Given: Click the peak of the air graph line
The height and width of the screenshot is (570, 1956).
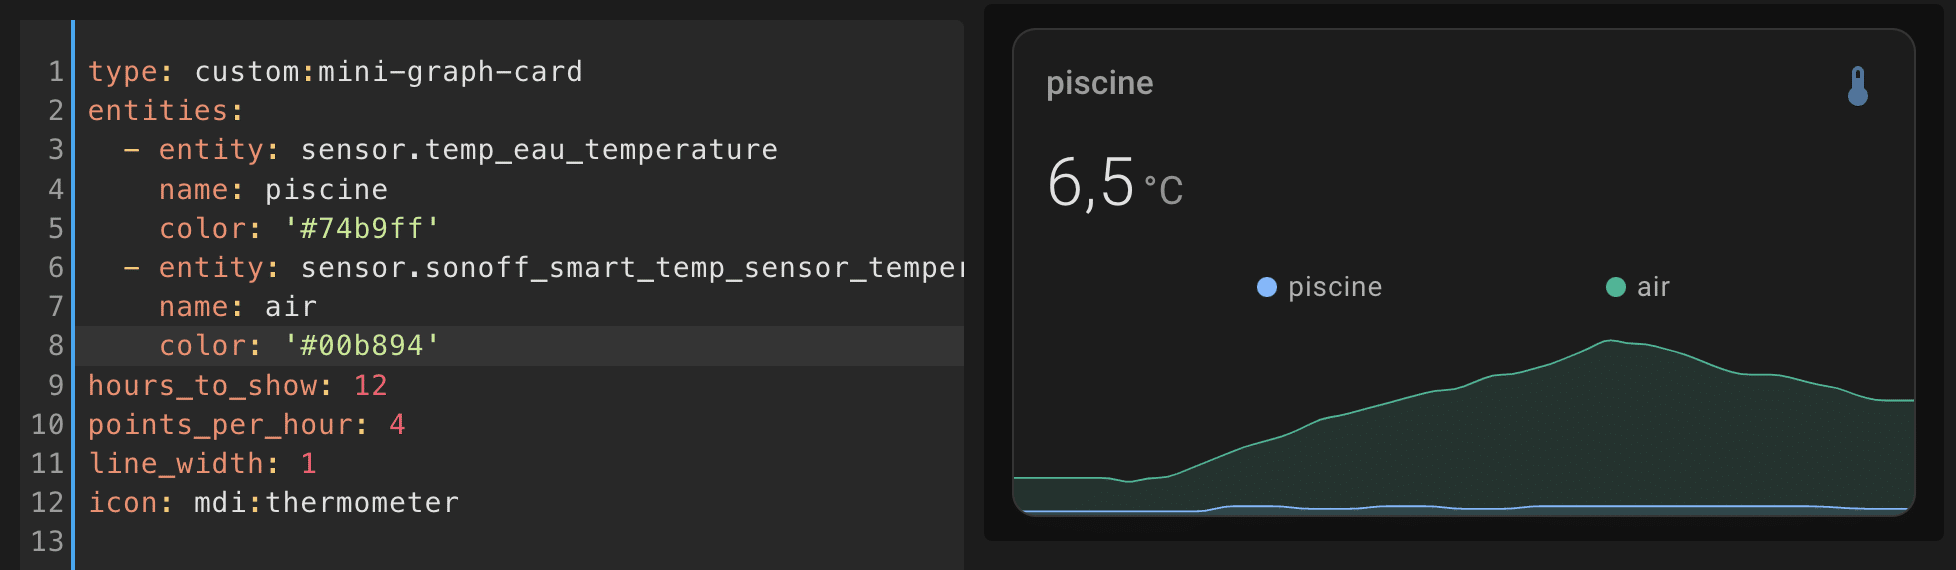Looking at the screenshot, I should coord(1611,341).
